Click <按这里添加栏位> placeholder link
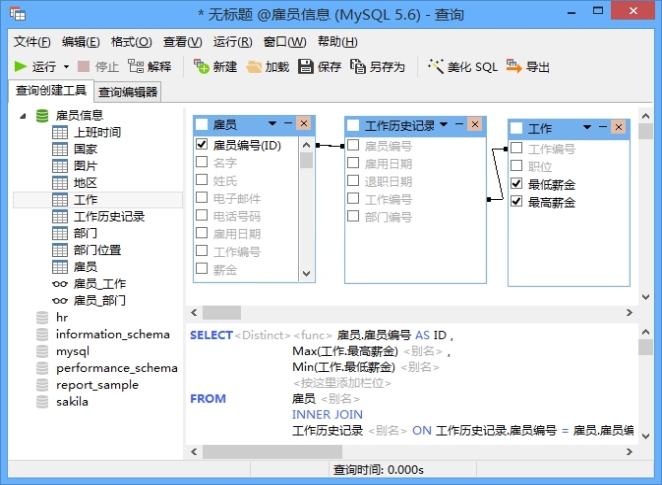662x485 pixels. pyautogui.click(x=342, y=383)
